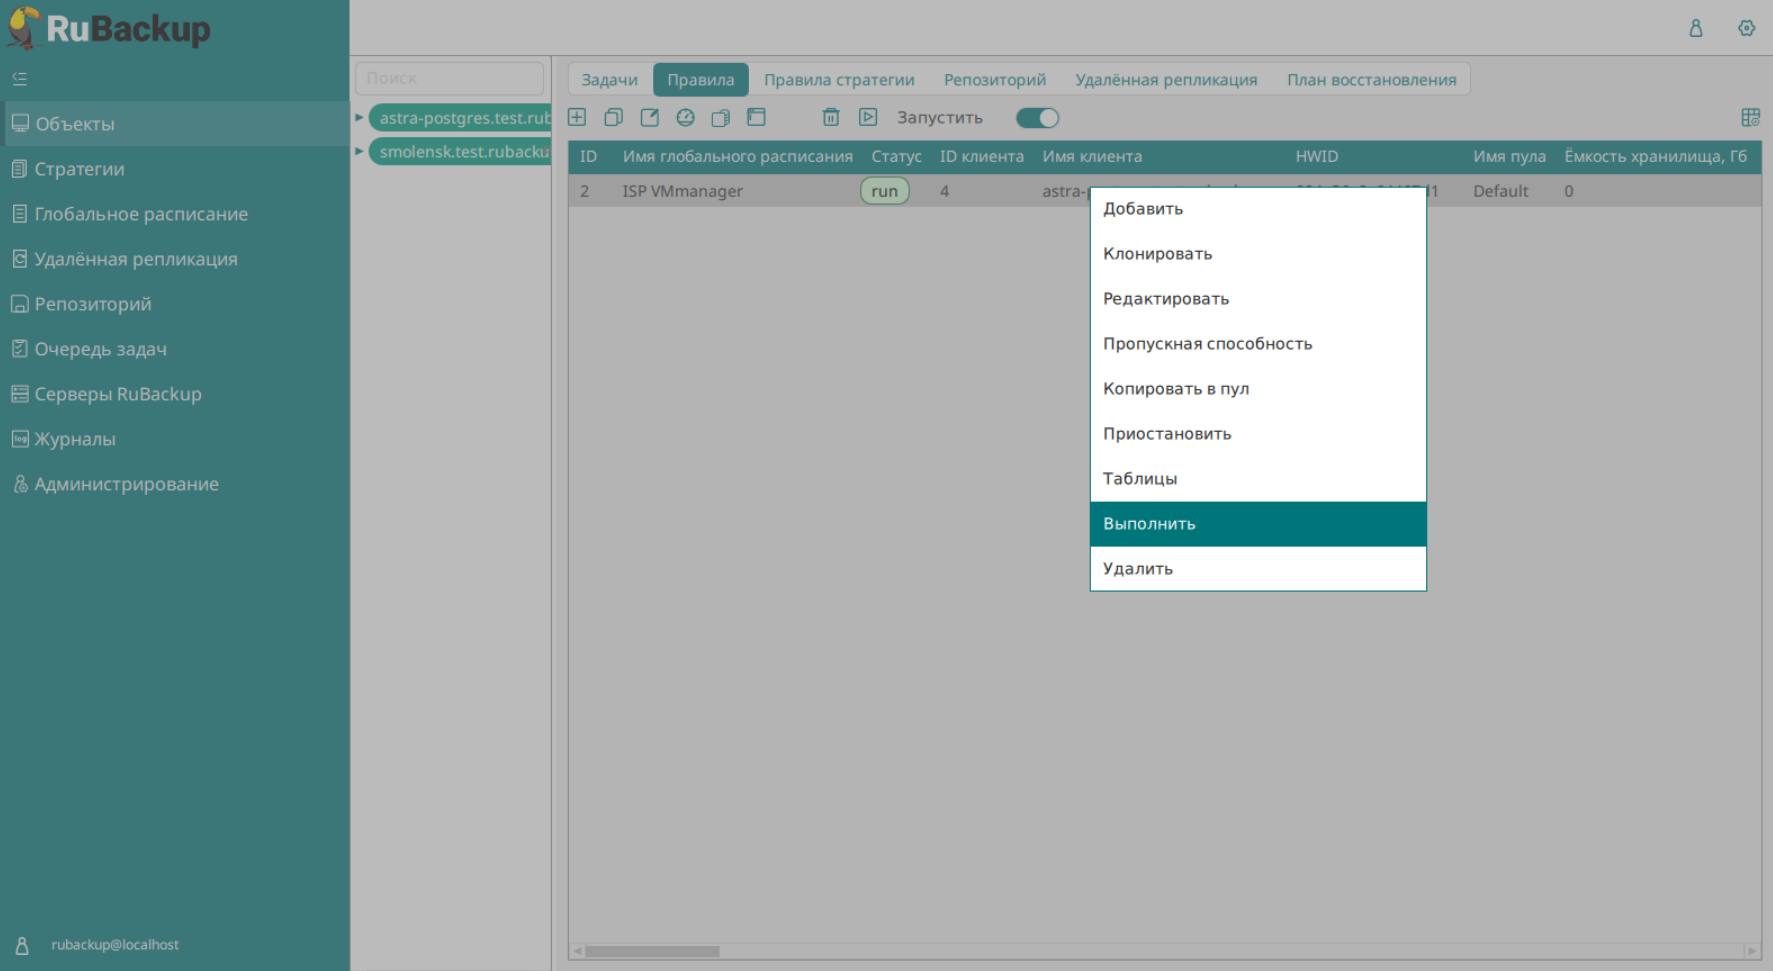Click the execute play toolbar icon

coord(868,118)
